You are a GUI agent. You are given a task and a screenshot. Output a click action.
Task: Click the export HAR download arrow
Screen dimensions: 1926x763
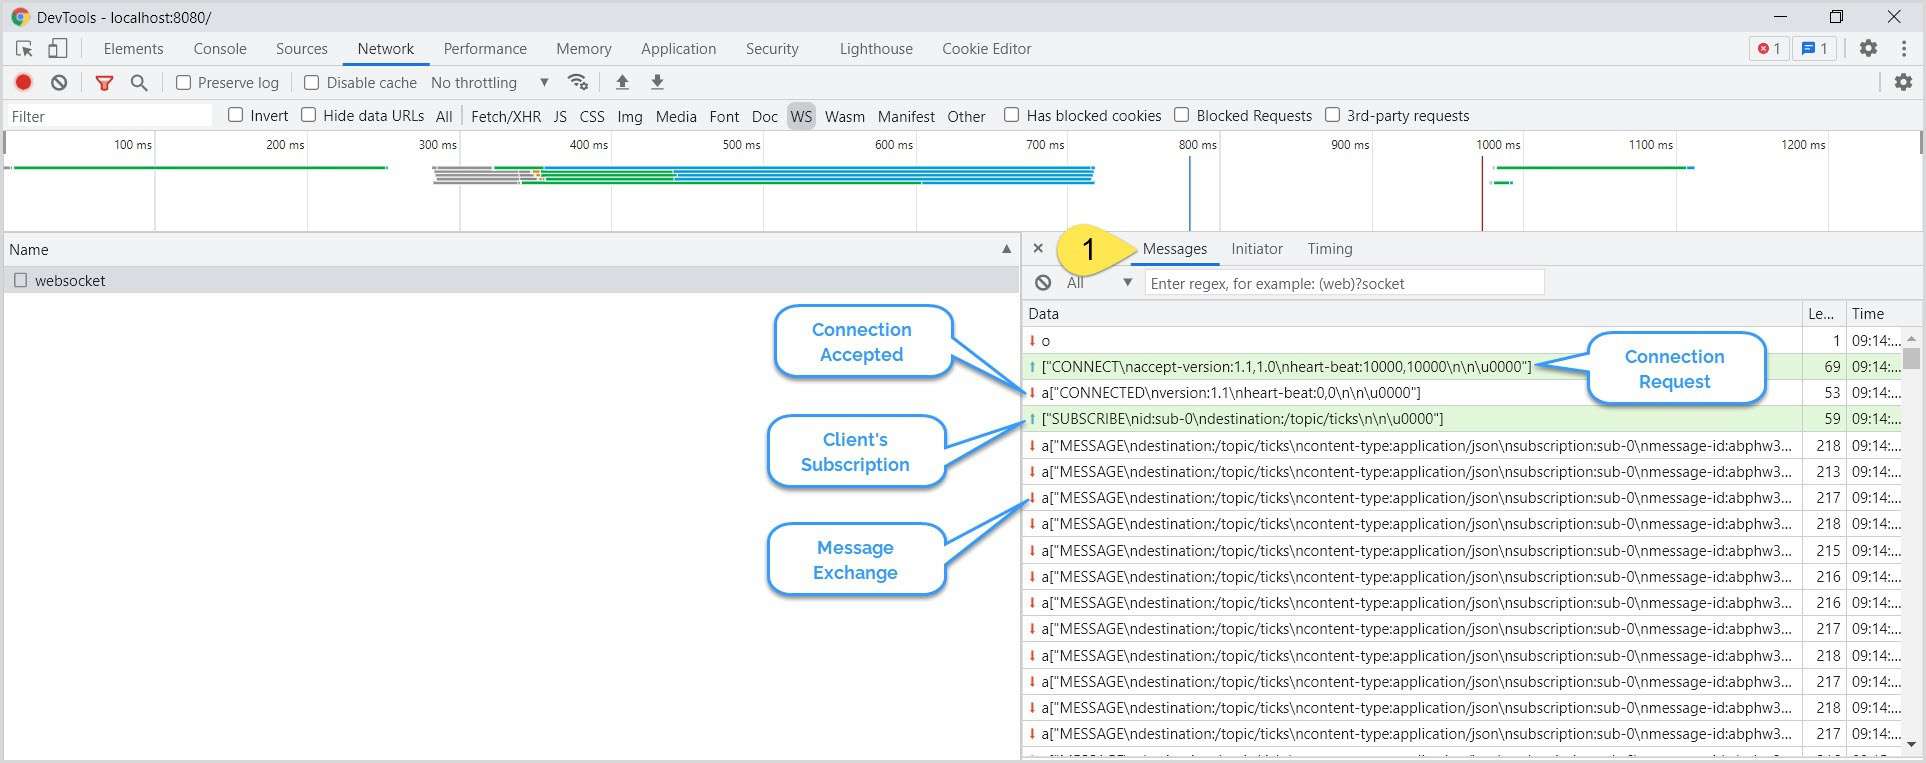pyautogui.click(x=657, y=82)
